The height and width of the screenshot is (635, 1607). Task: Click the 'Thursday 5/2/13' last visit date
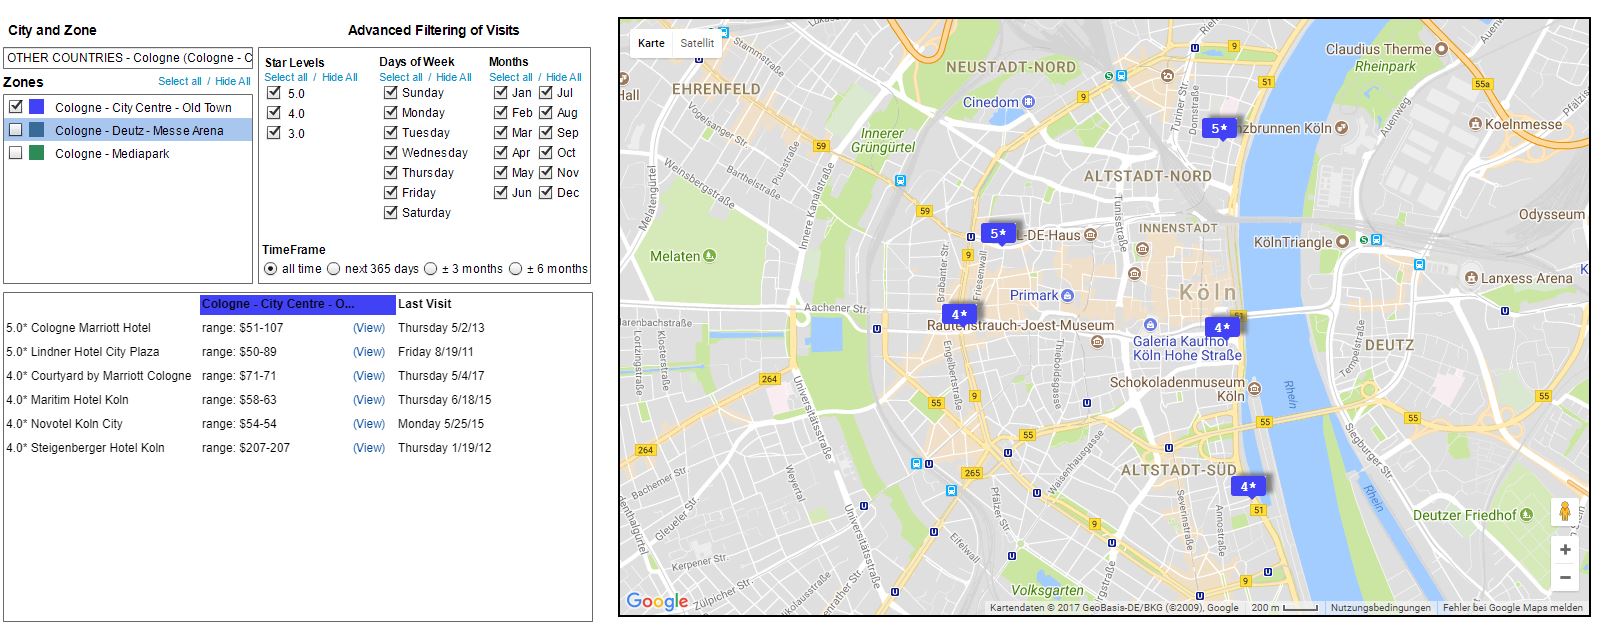[x=441, y=328]
